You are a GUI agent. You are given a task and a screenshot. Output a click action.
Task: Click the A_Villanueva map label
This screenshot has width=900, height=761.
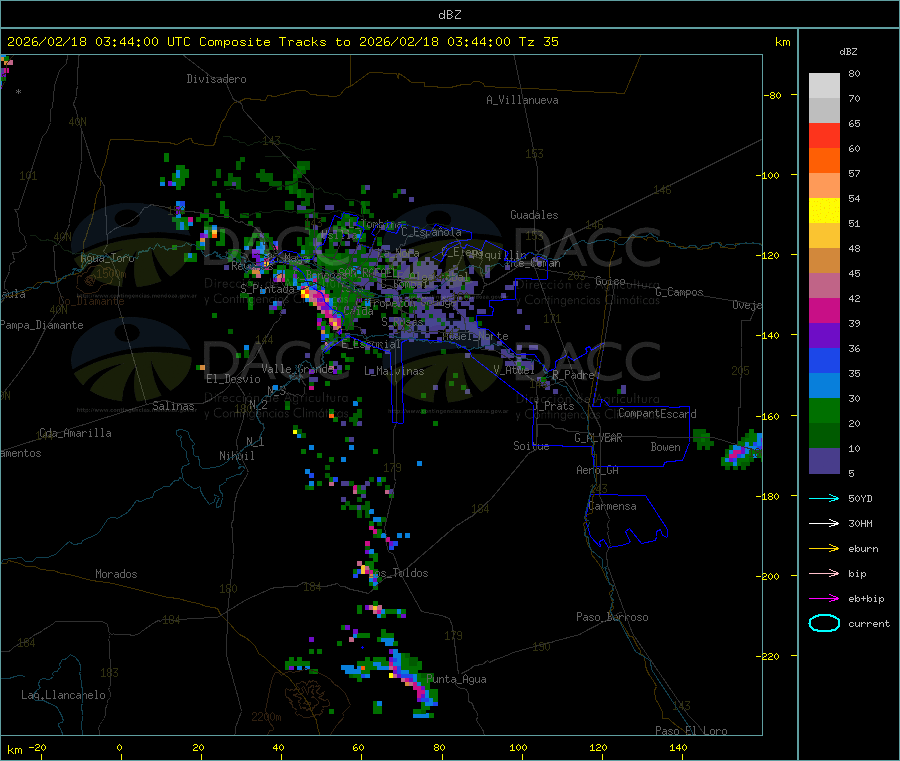click(x=522, y=100)
